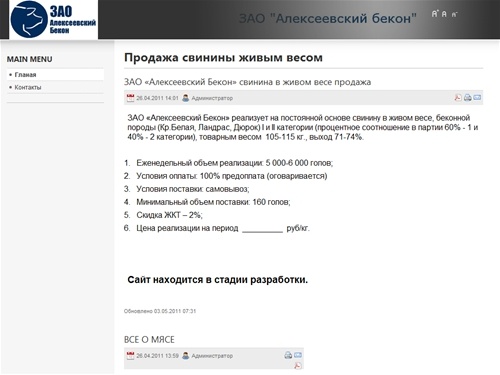Email the ВСЕ О МЯСЕ article

coord(298,355)
